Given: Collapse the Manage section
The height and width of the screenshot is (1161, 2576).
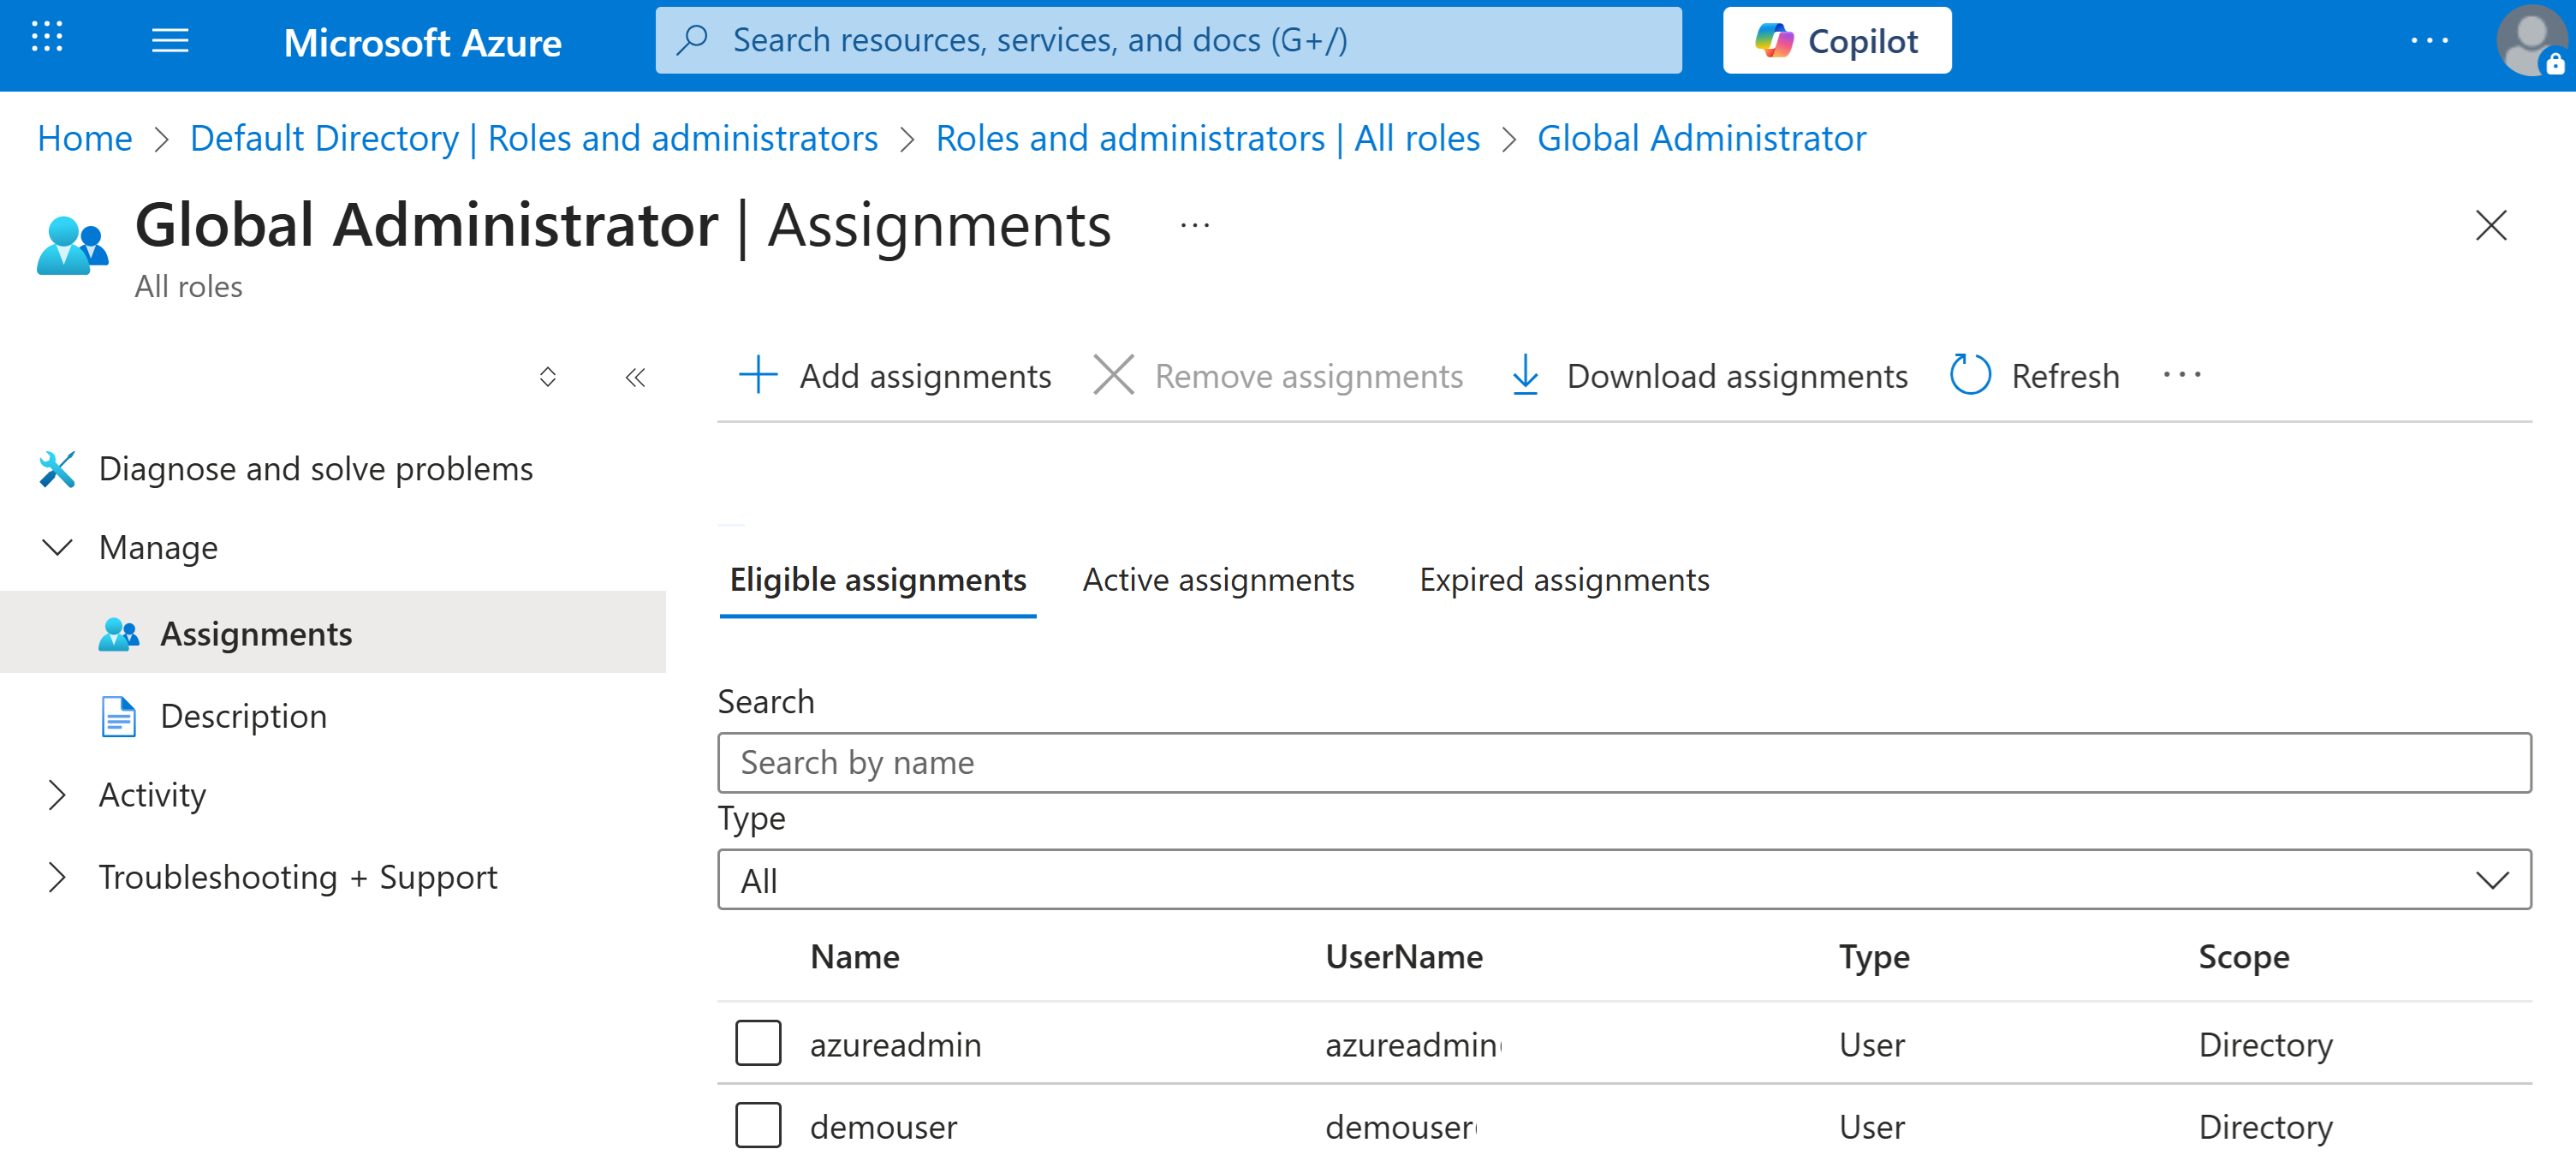Looking at the screenshot, I should (57, 548).
